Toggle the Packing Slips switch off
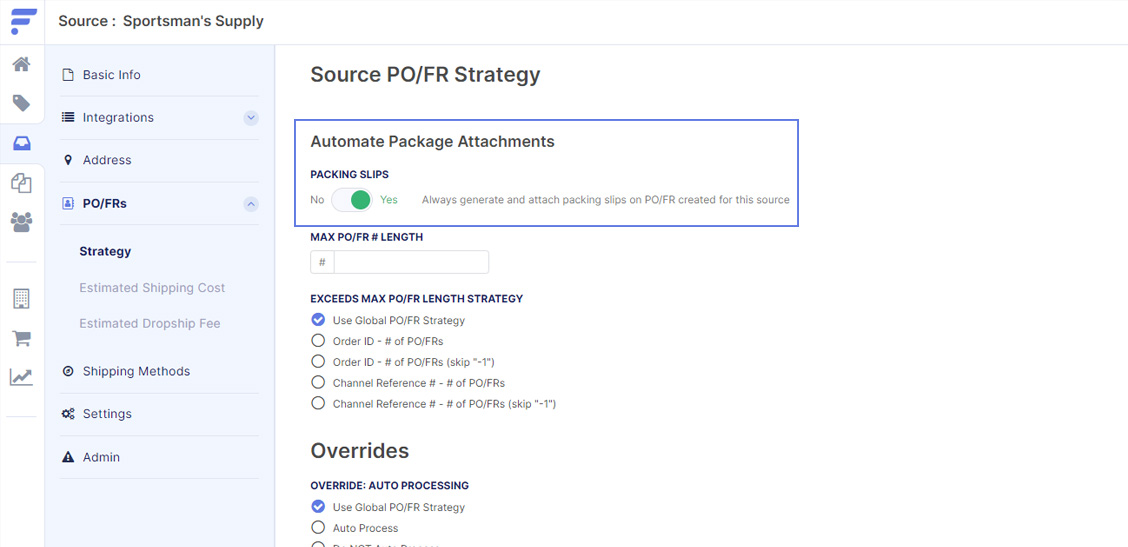Image resolution: width=1128 pixels, height=547 pixels. pos(352,200)
